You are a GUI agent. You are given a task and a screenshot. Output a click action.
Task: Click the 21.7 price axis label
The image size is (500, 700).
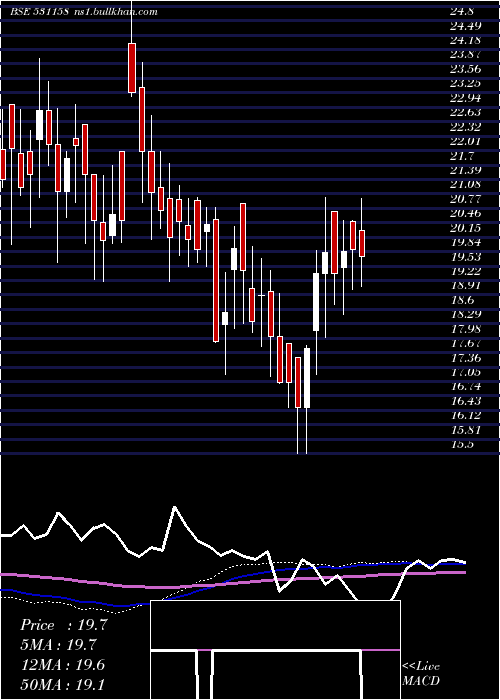(462, 156)
